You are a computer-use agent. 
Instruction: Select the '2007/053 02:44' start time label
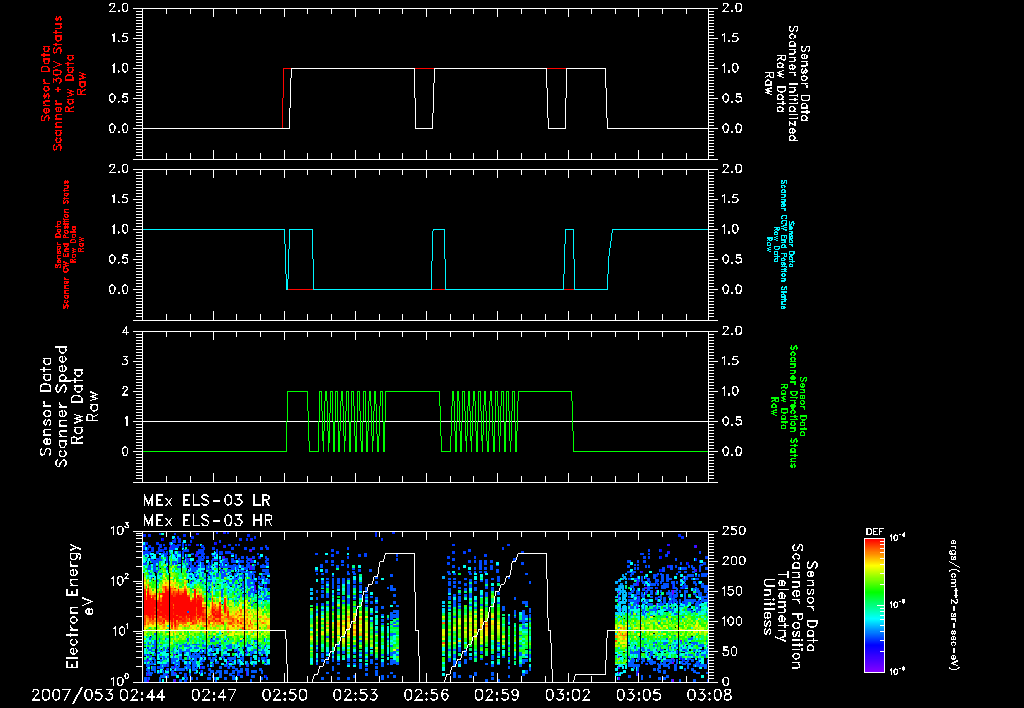point(99,695)
